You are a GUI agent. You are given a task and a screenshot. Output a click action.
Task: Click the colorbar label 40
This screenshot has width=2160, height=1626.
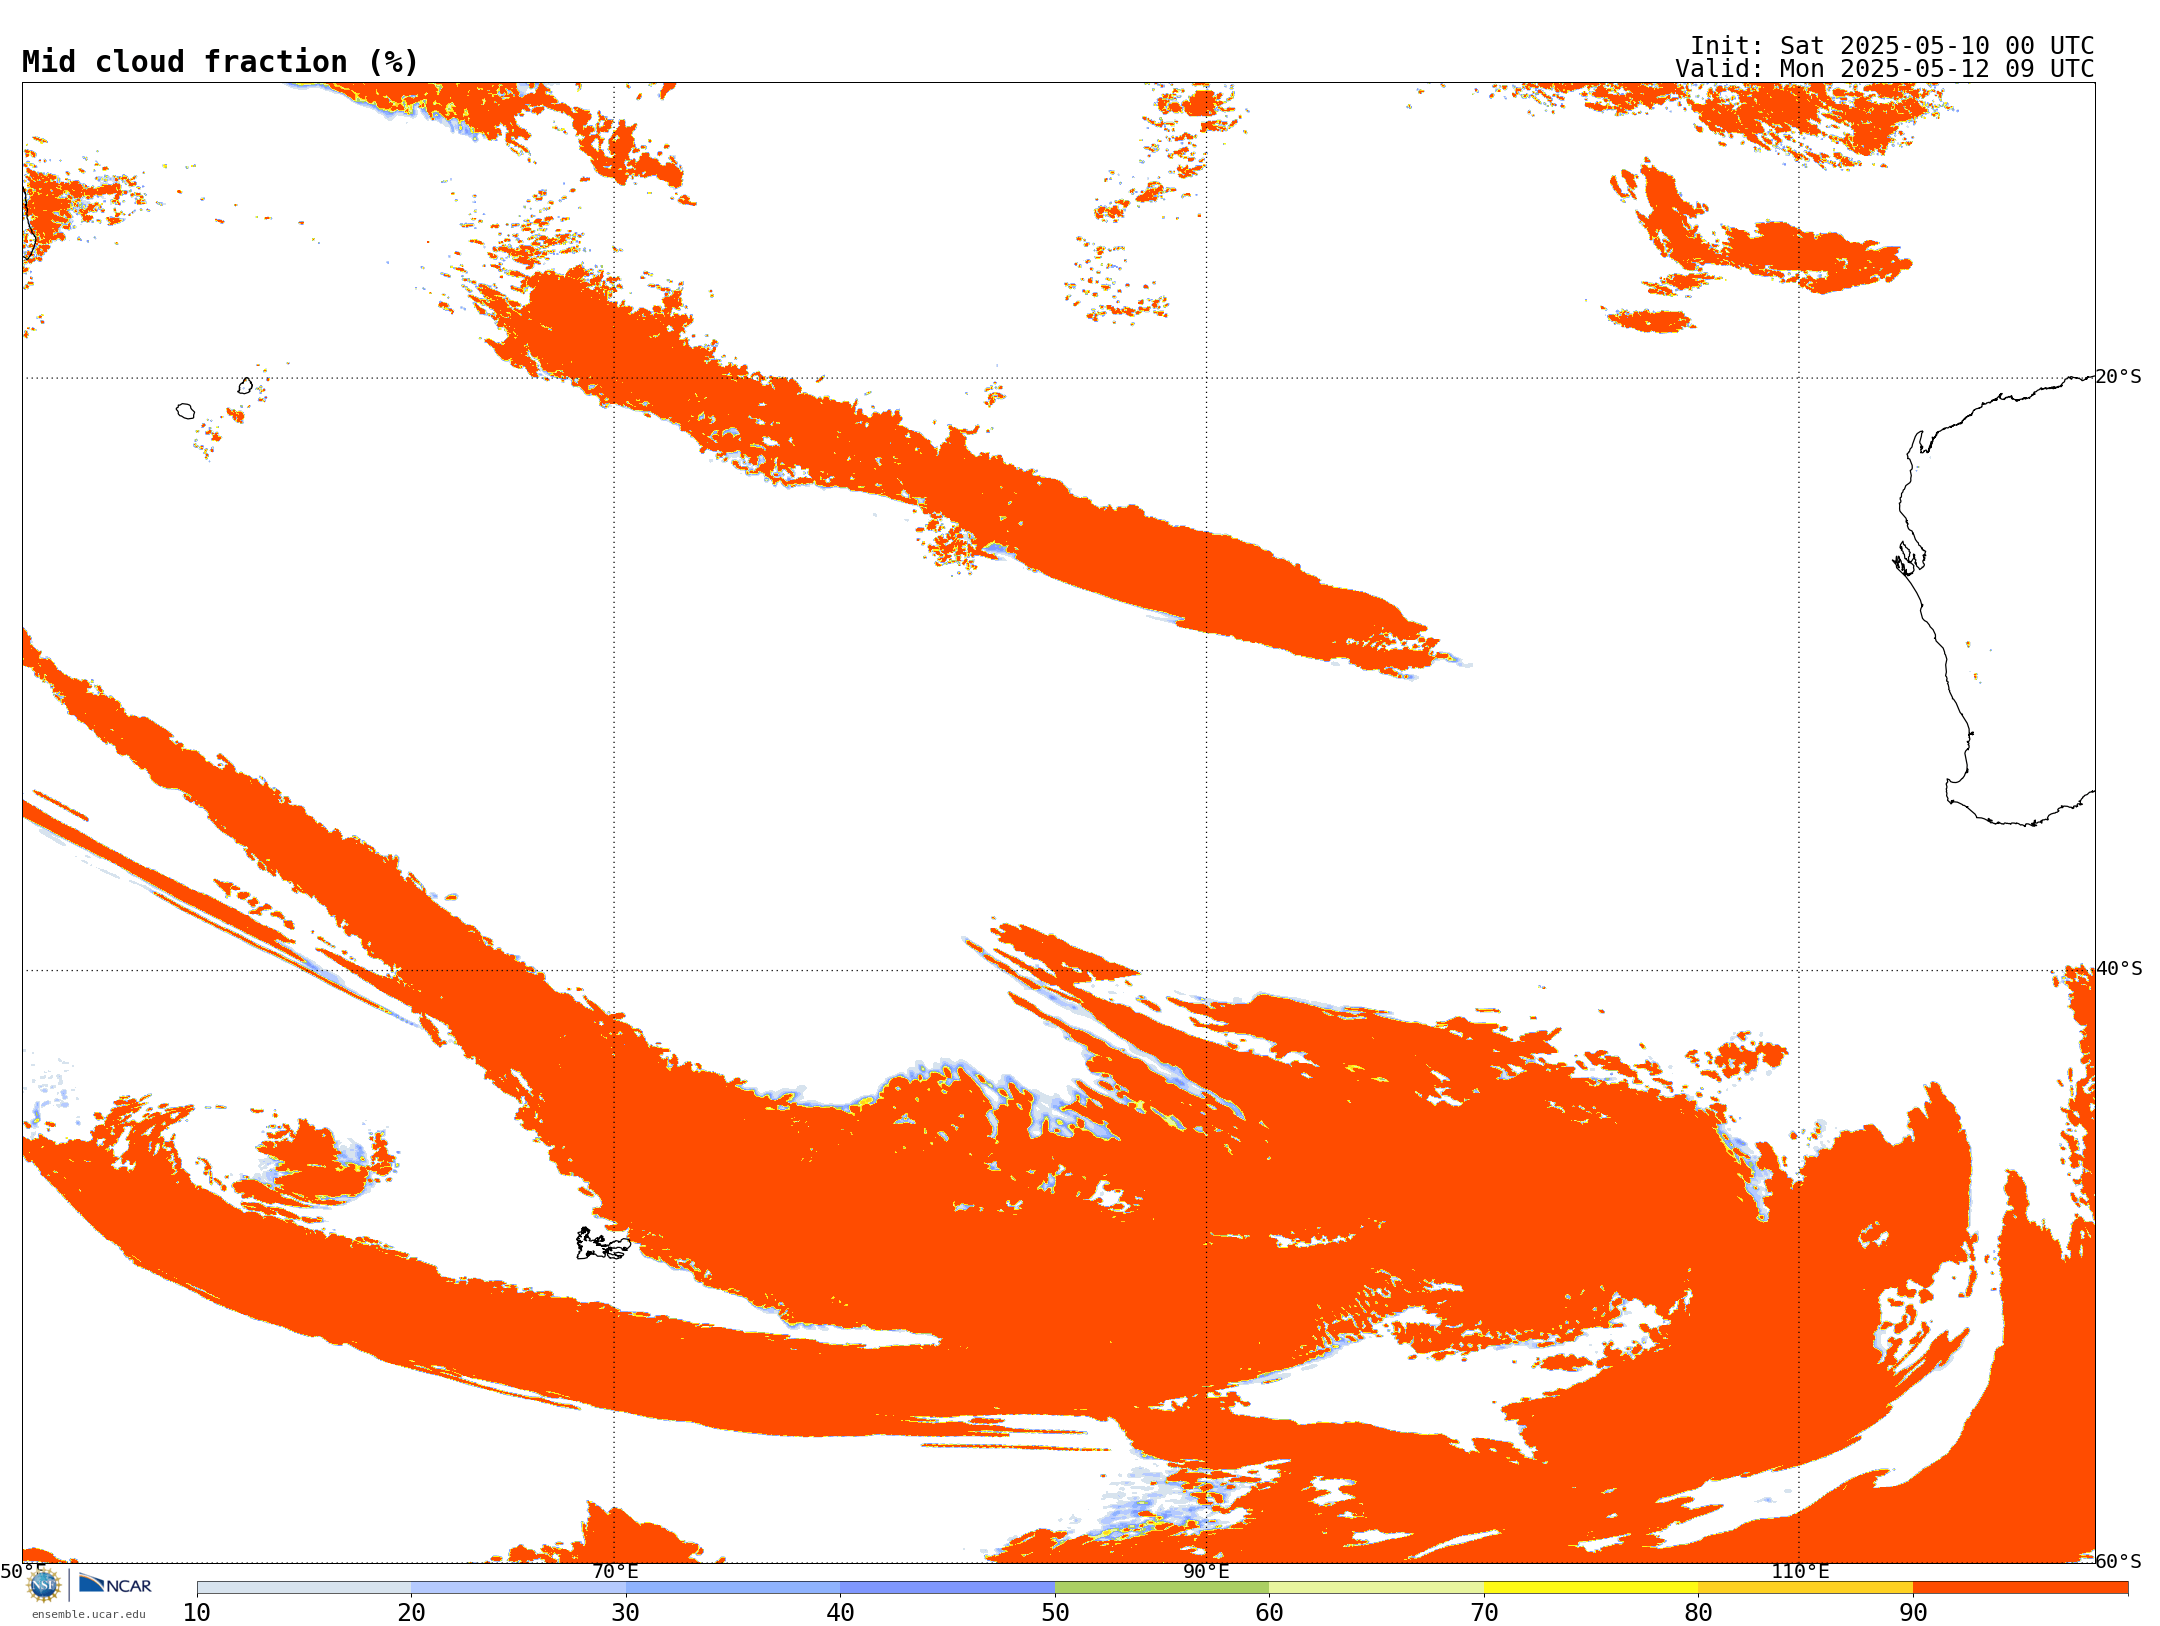coord(841,1613)
